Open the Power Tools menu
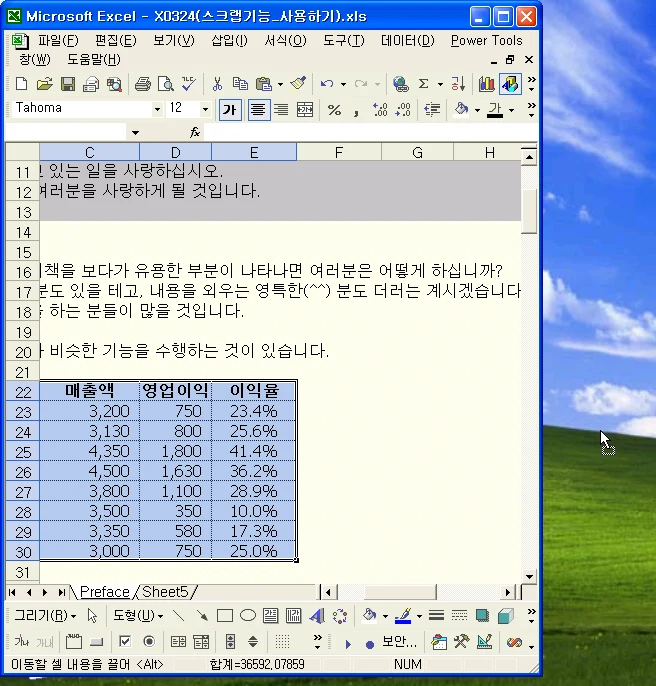 487,40
